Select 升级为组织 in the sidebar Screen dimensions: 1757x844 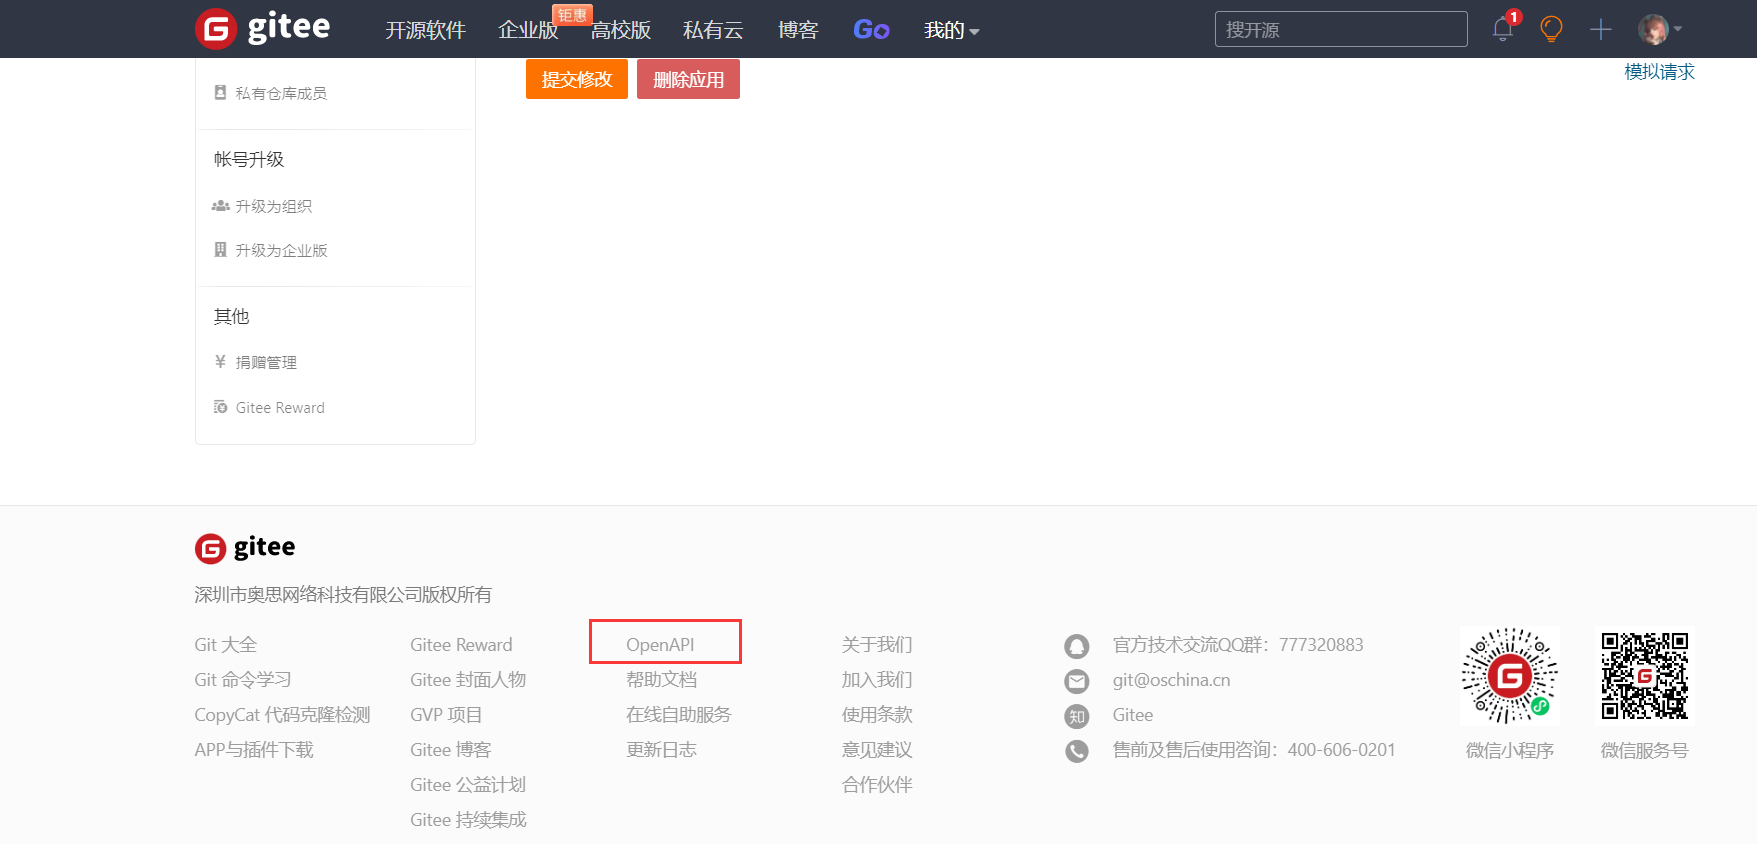273,206
